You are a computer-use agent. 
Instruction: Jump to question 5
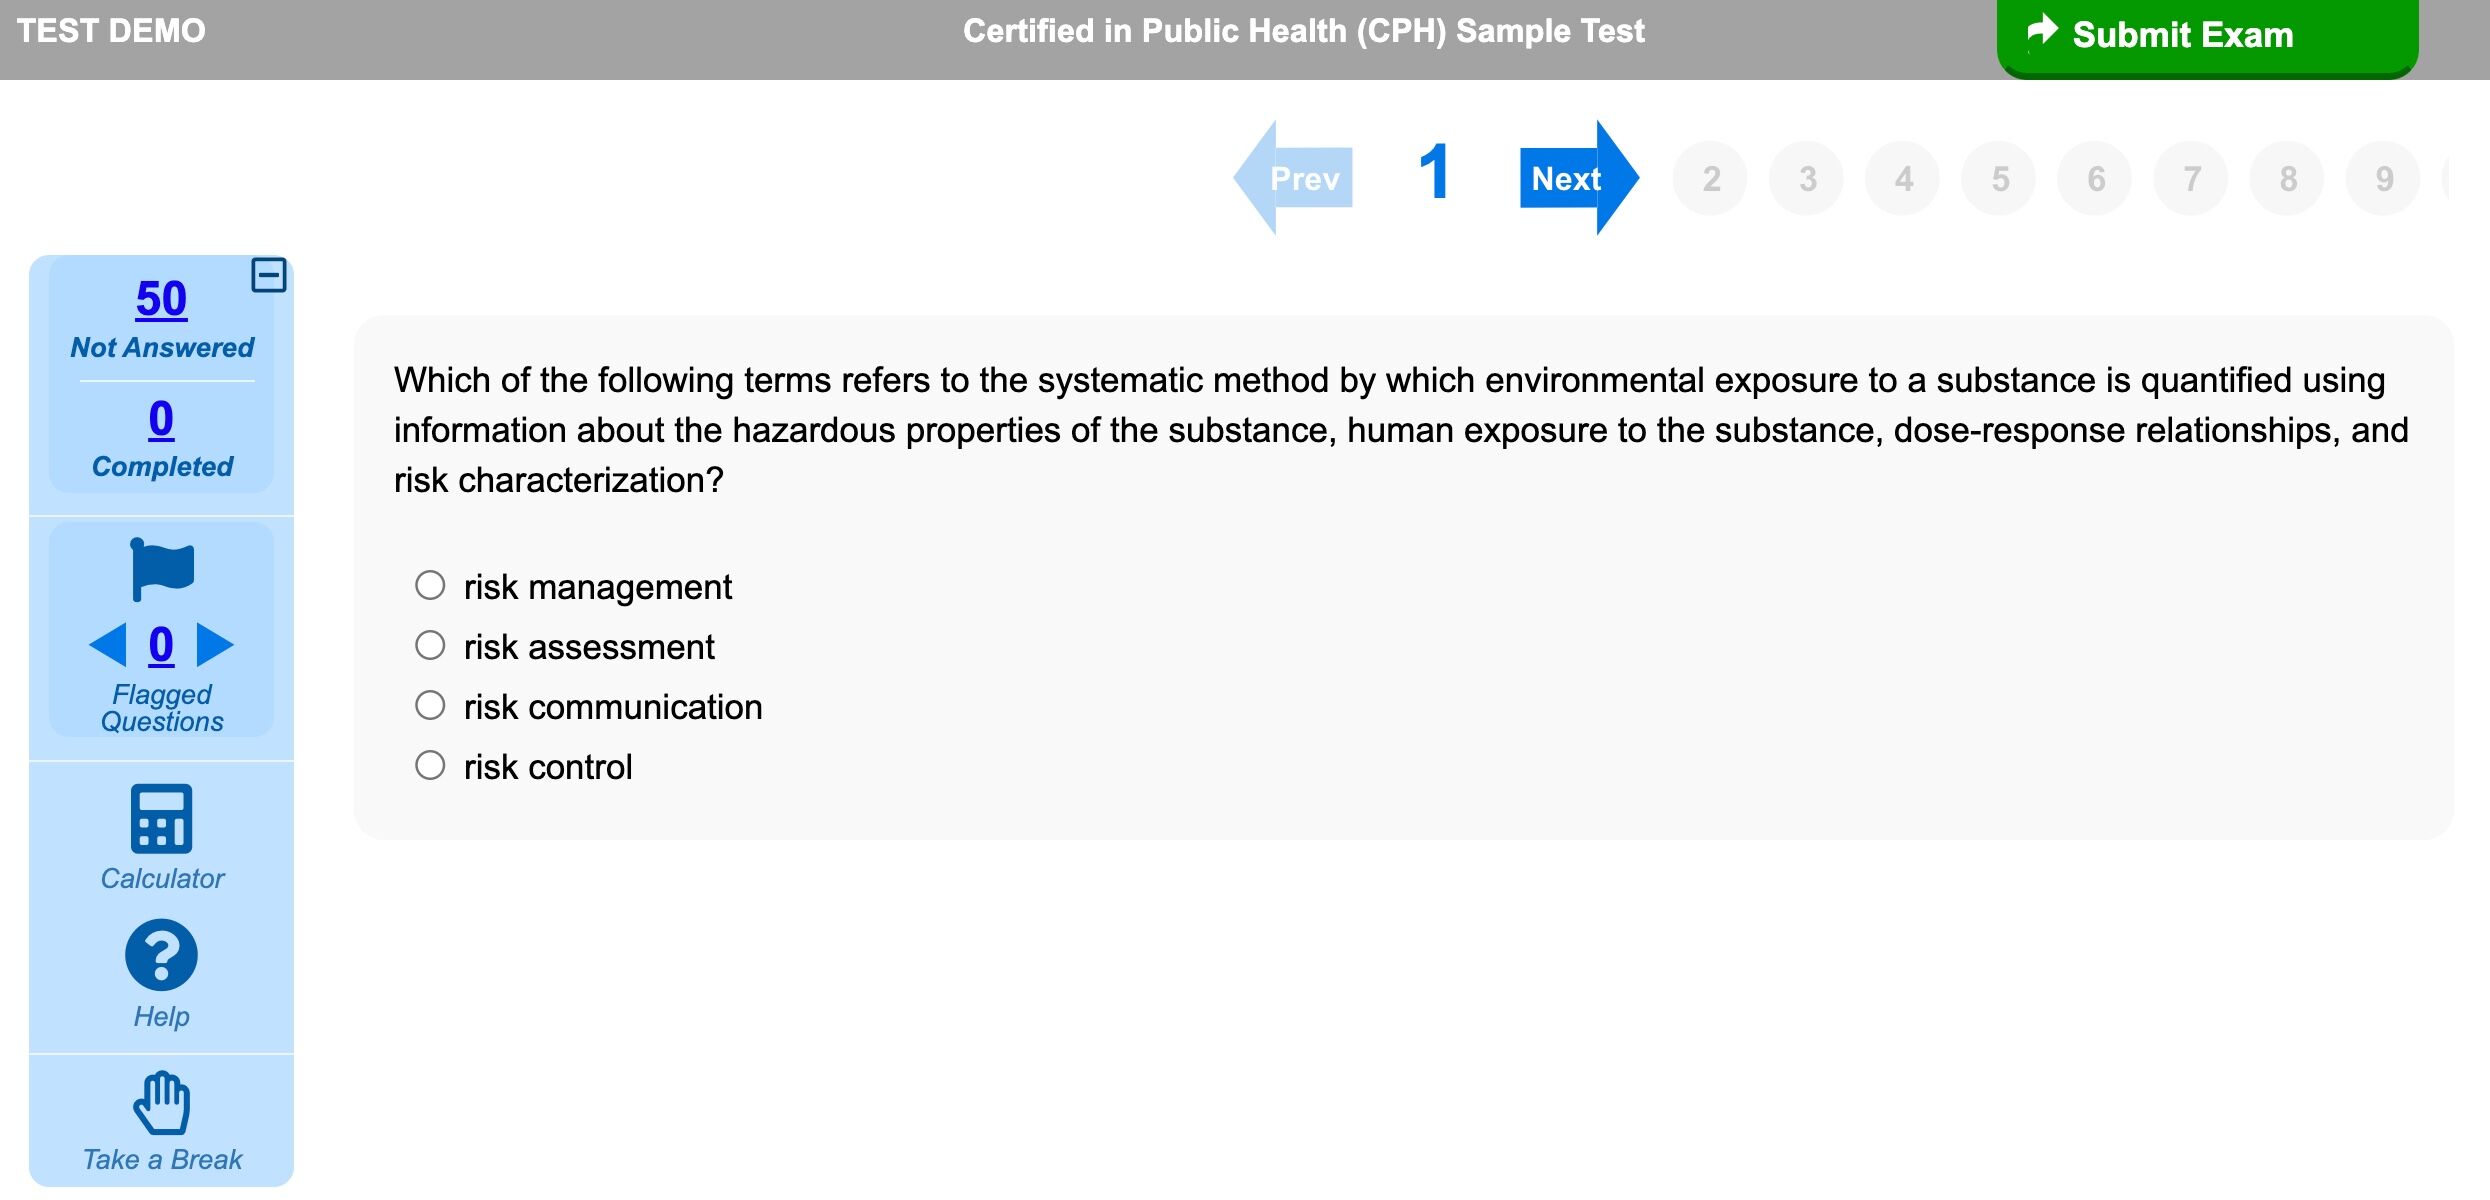[1999, 179]
